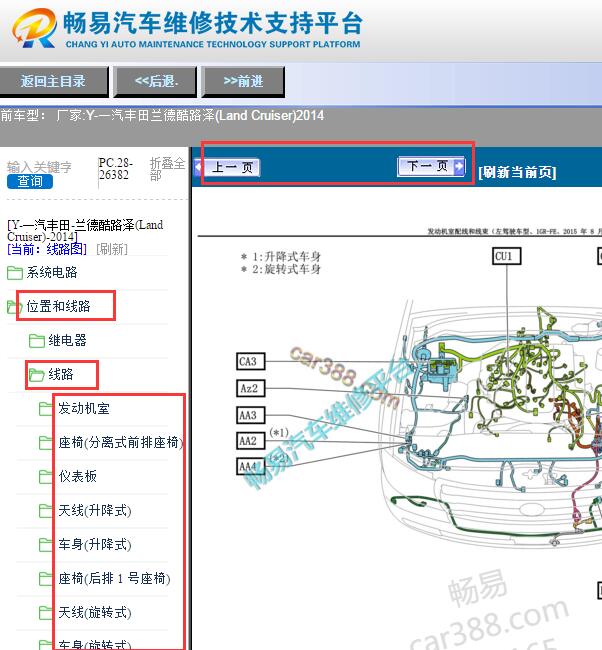
Task: Click note text '1:升降式车身'
Action: pyautogui.click(x=286, y=257)
